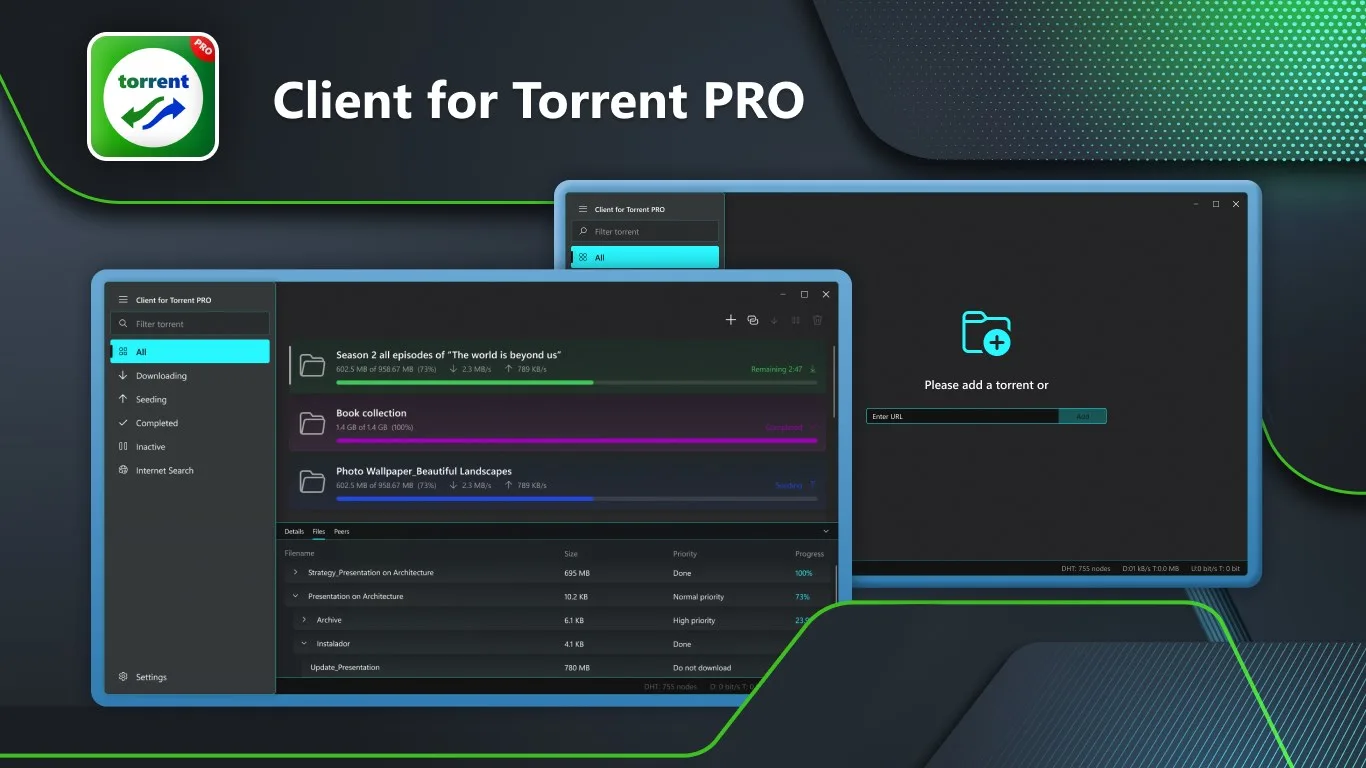Open hamburger menu in front window

click(123, 300)
